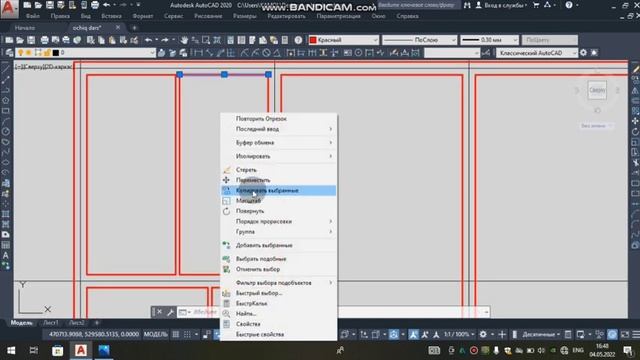This screenshot has width=640, height=360.
Task: Click the New drawing icon in toolbar
Action: pos(9,40)
